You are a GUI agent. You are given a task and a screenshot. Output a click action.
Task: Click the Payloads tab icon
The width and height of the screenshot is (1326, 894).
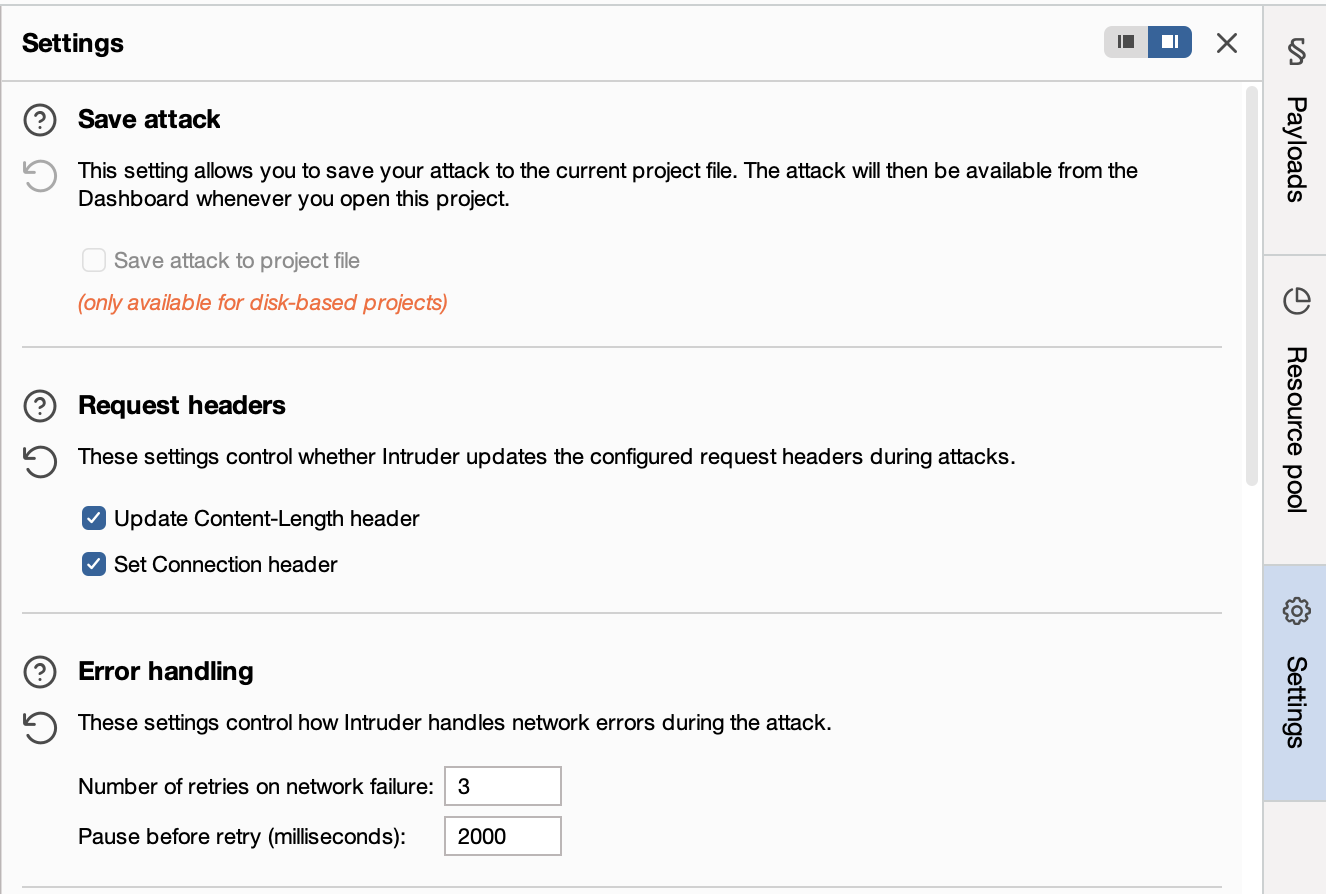[x=1296, y=52]
